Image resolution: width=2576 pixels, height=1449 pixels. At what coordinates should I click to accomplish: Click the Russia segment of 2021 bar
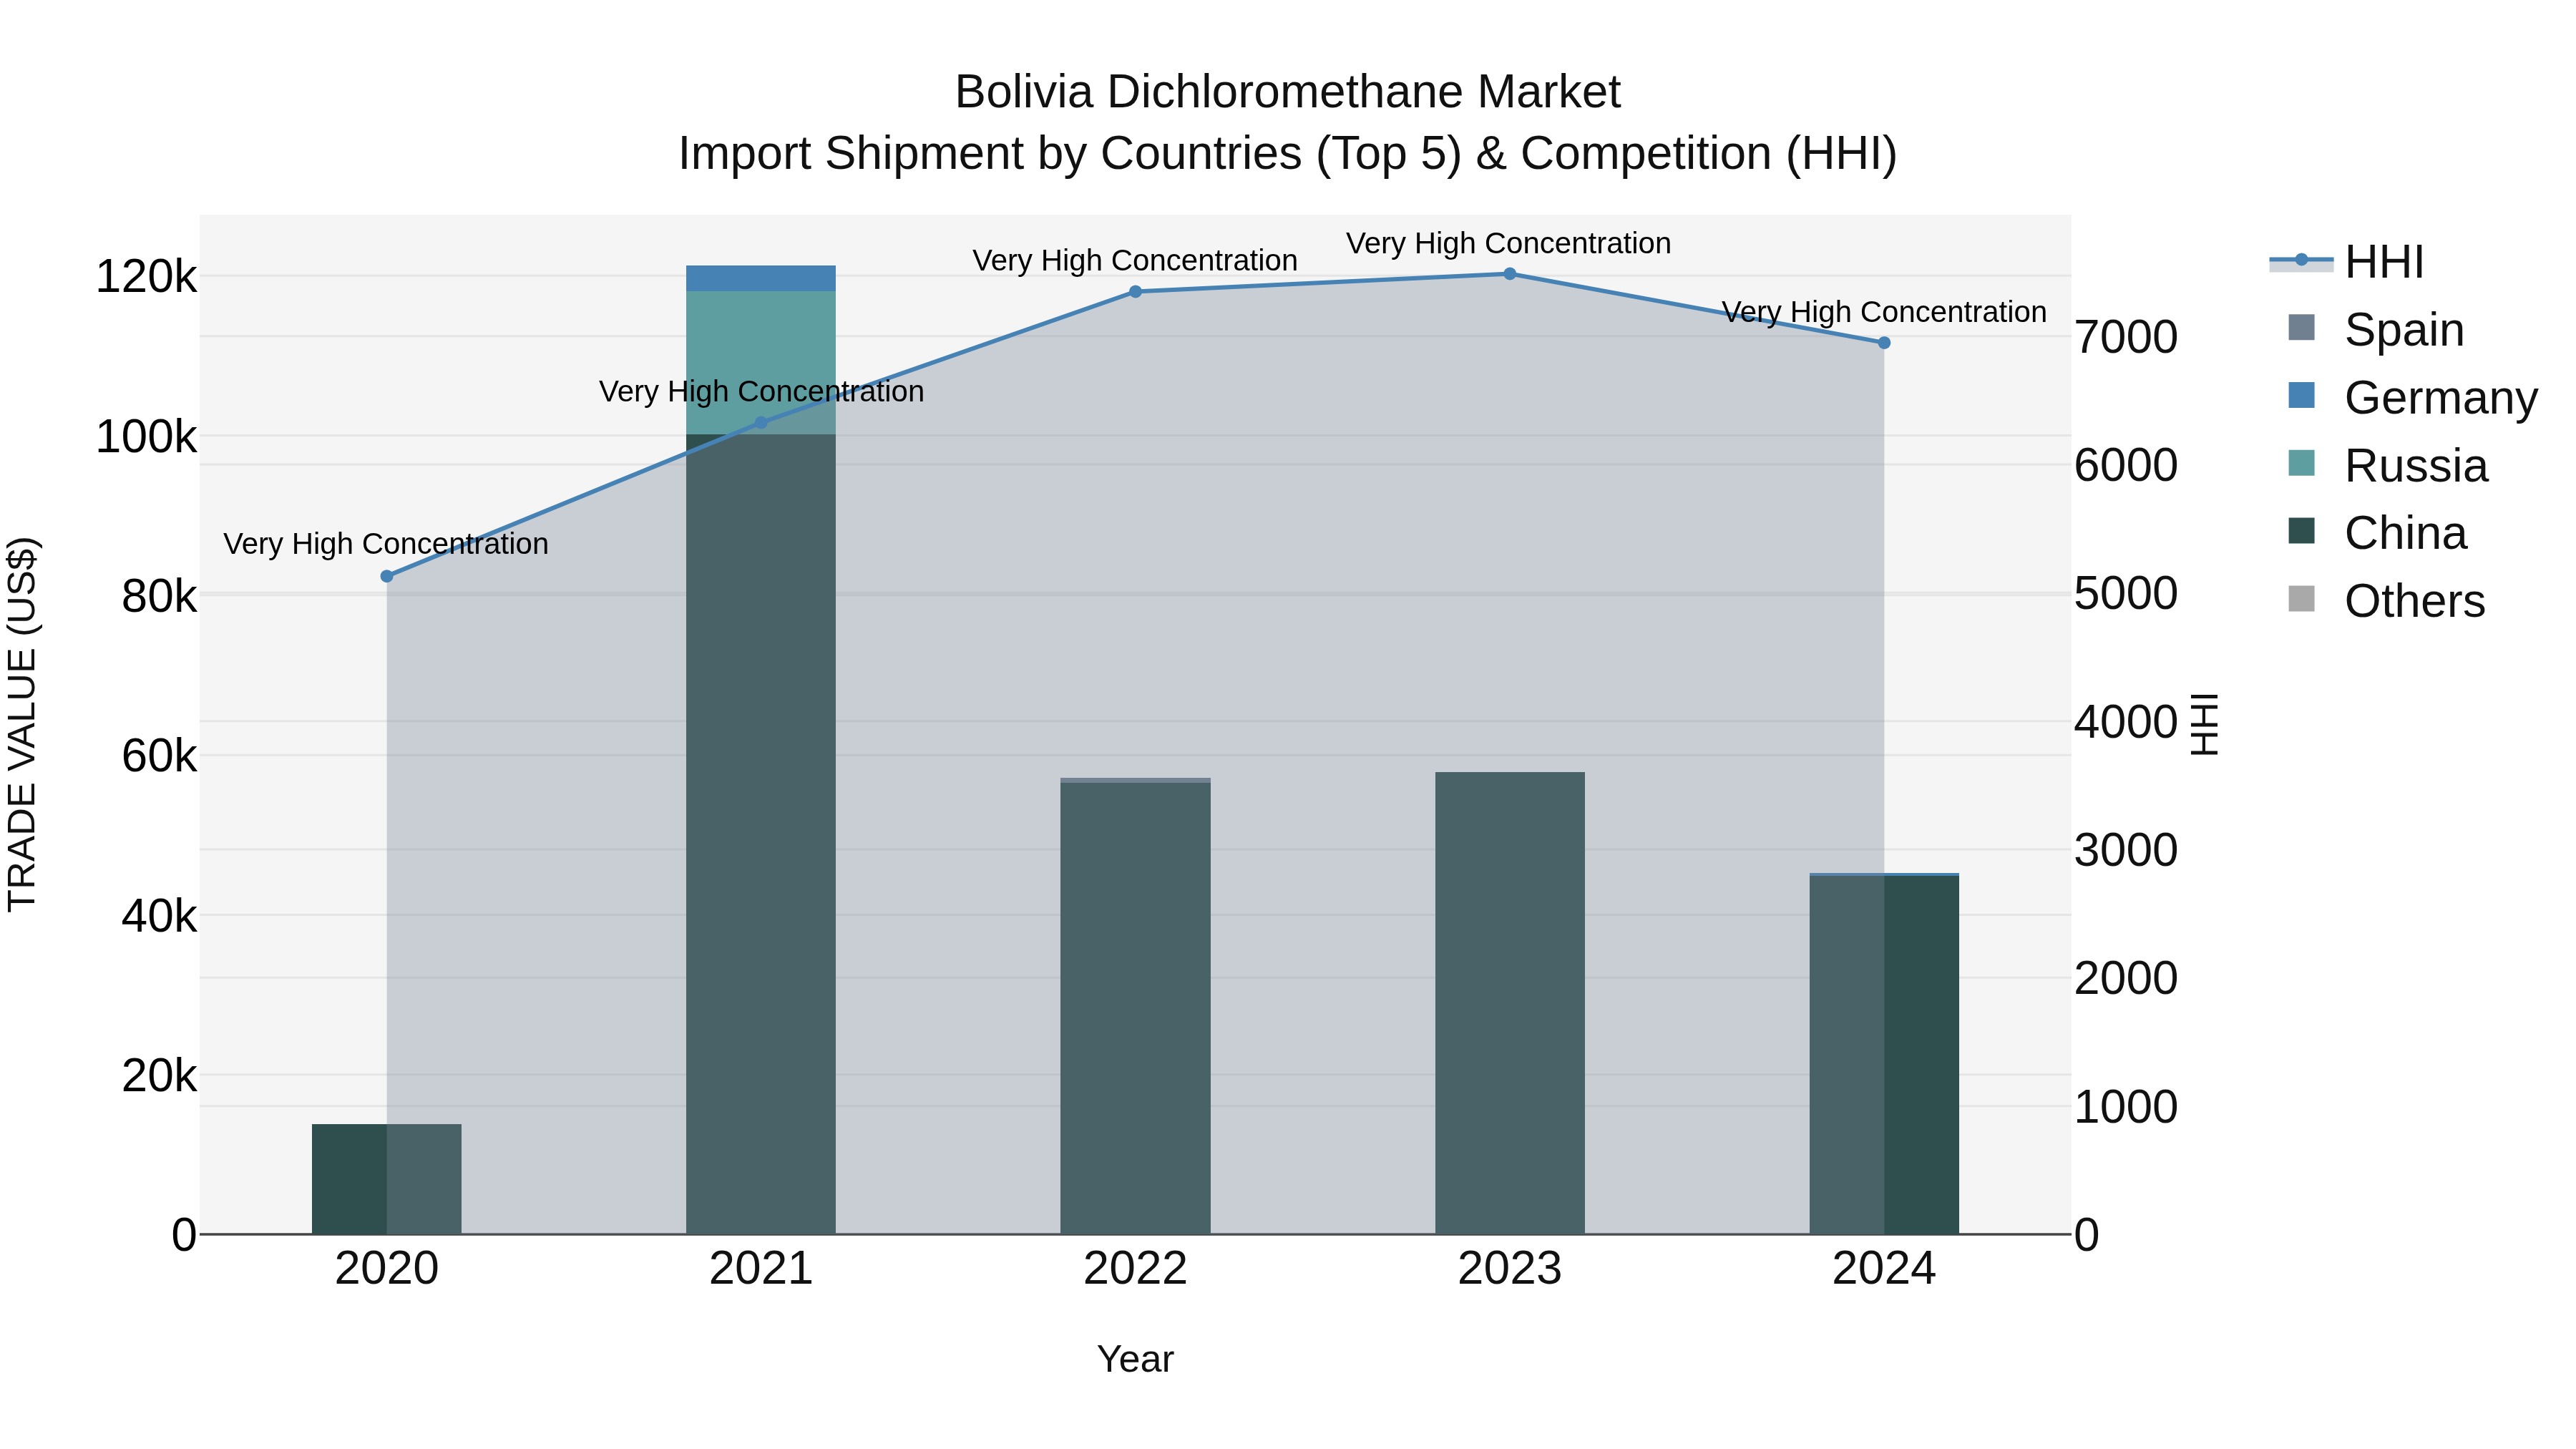[x=761, y=362]
